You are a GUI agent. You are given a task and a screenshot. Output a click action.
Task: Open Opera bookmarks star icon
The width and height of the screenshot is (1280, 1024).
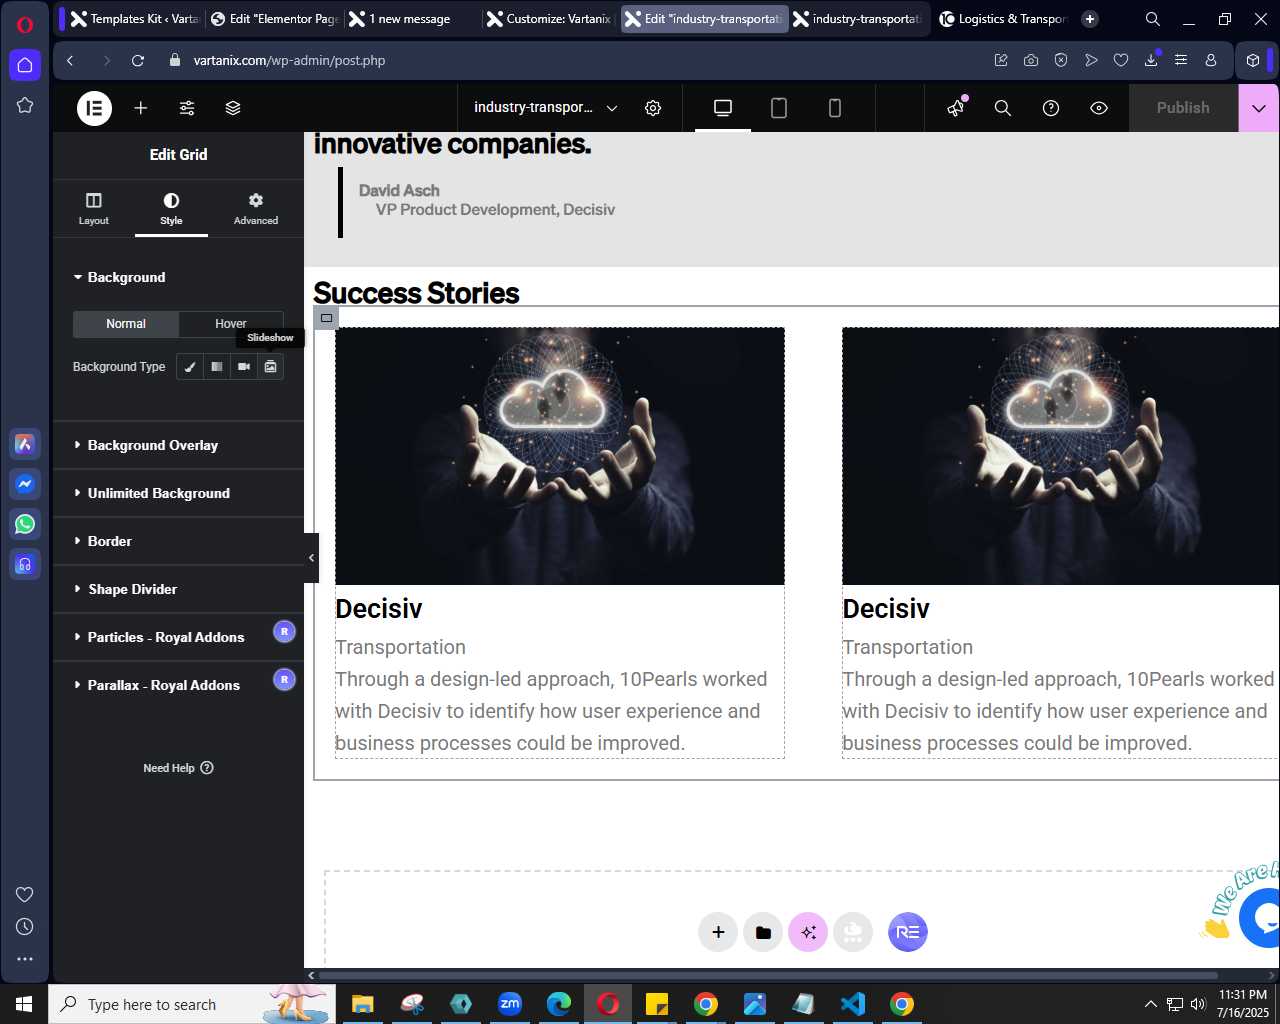(25, 105)
